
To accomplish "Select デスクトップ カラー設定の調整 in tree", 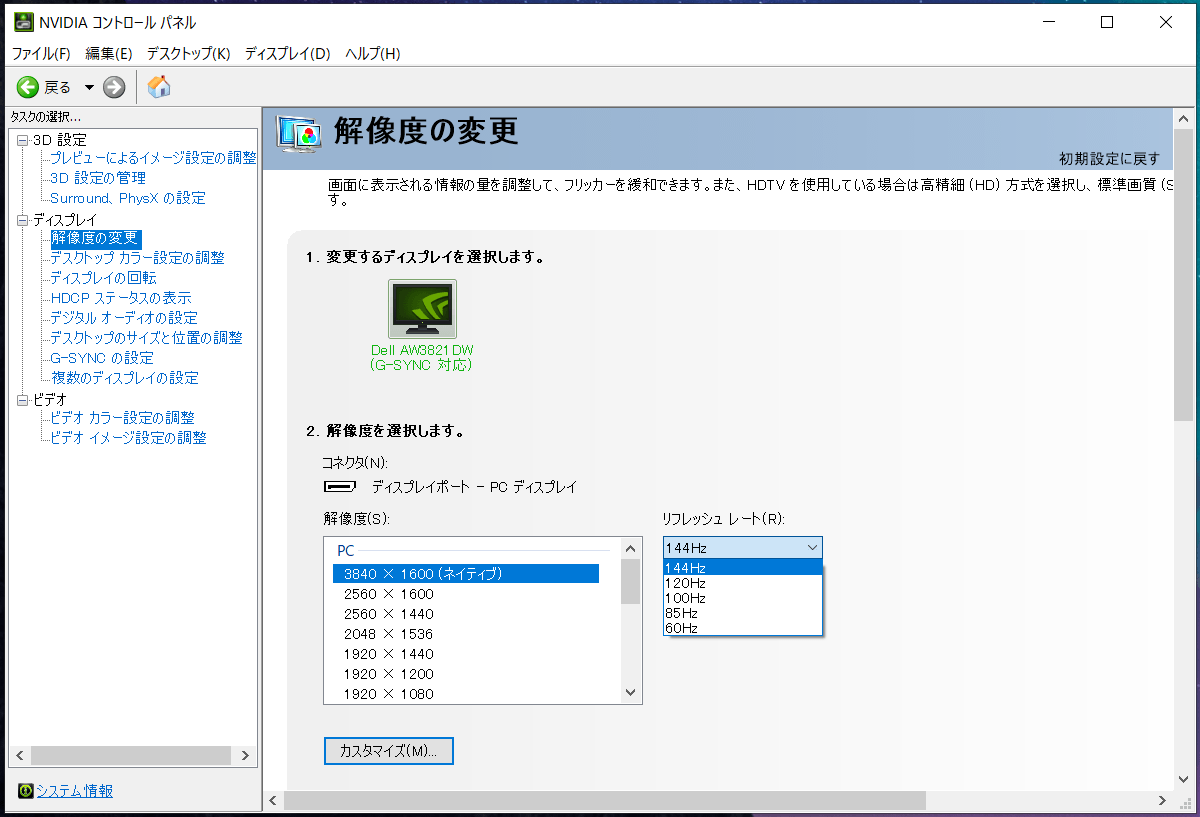I will (137, 258).
